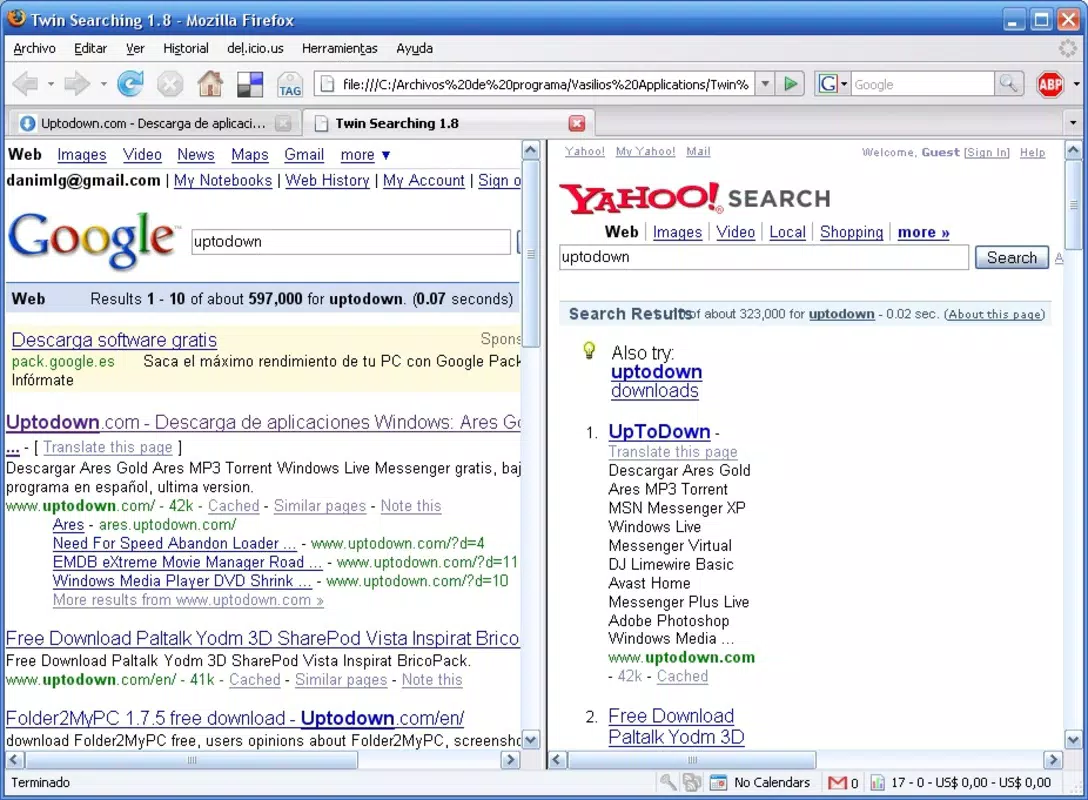Click More results from www.uptodown.com
The width and height of the screenshot is (1088, 800).
click(x=188, y=599)
